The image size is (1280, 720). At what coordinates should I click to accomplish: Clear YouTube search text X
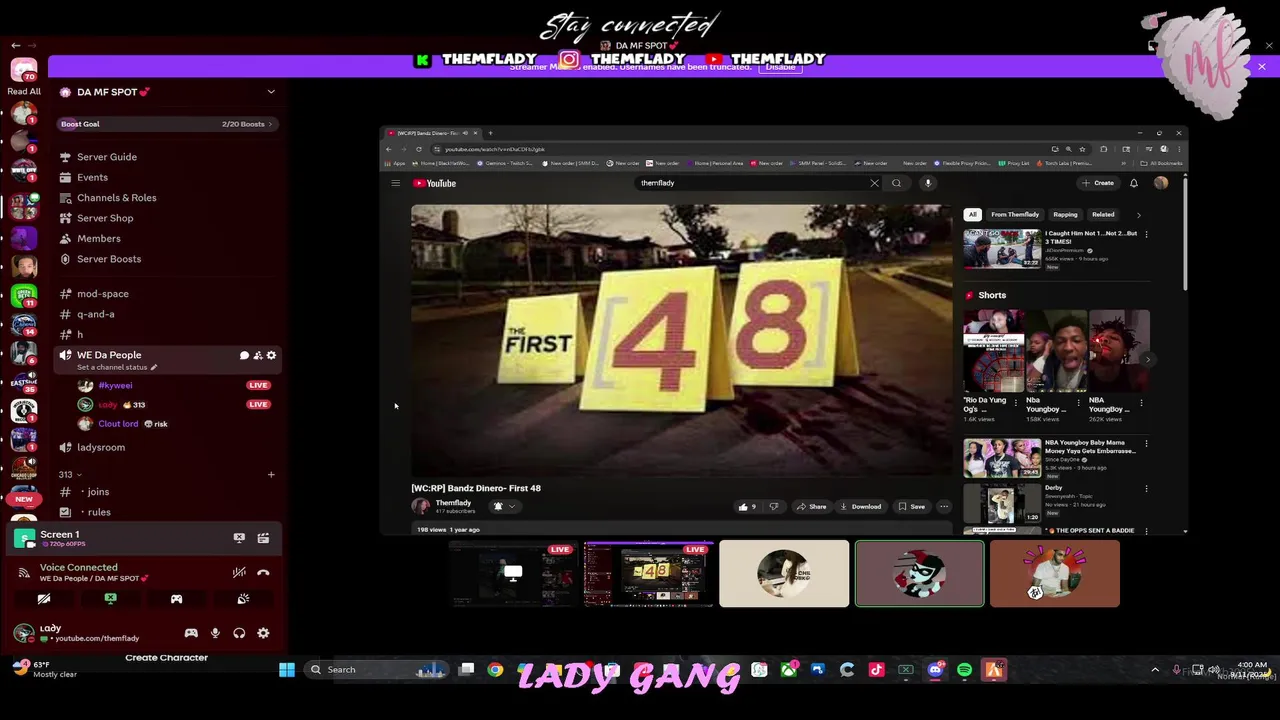tap(874, 183)
